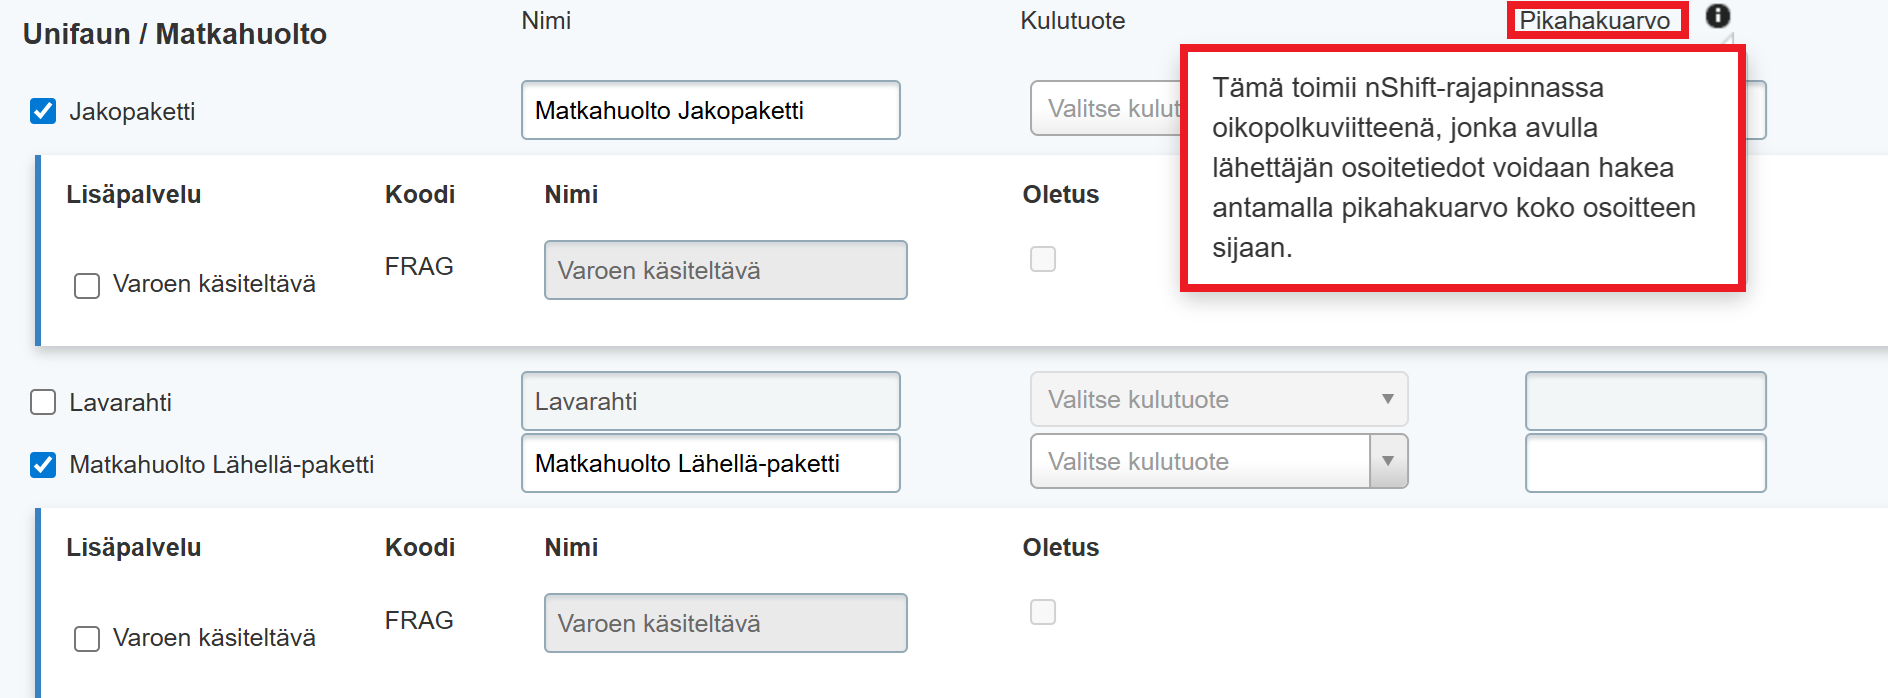Click the Matkahuolto Lähellä-paketti name field
This screenshot has width=1888, height=698.
click(x=710, y=463)
